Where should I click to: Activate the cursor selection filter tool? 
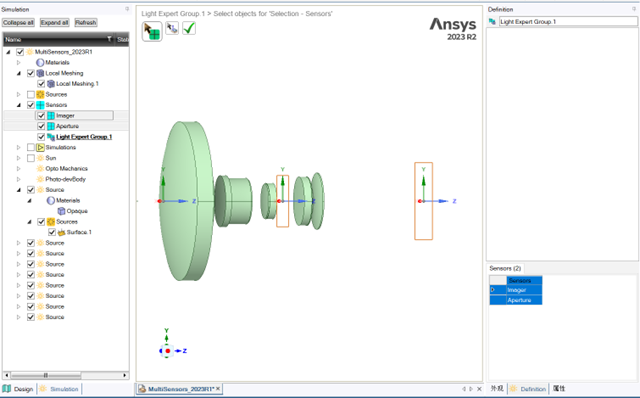(x=172, y=28)
